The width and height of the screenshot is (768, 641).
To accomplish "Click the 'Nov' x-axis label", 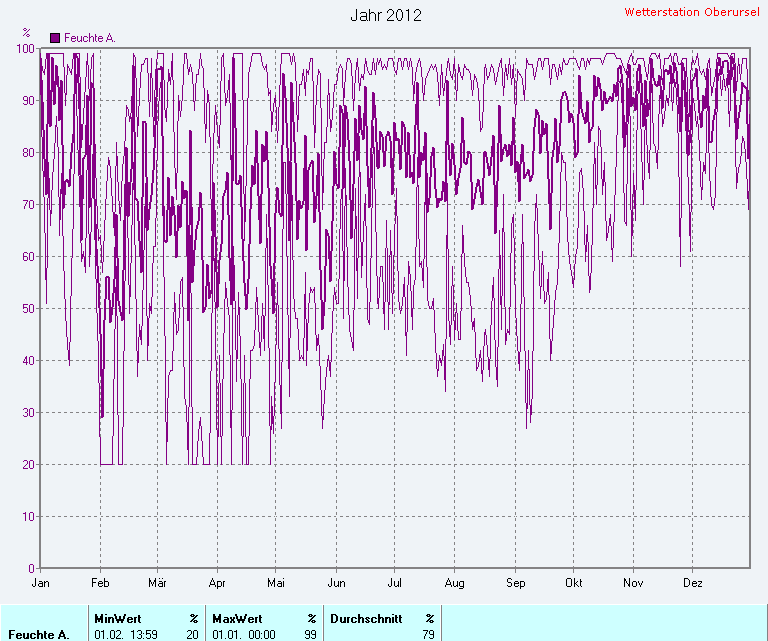I will [x=633, y=583].
